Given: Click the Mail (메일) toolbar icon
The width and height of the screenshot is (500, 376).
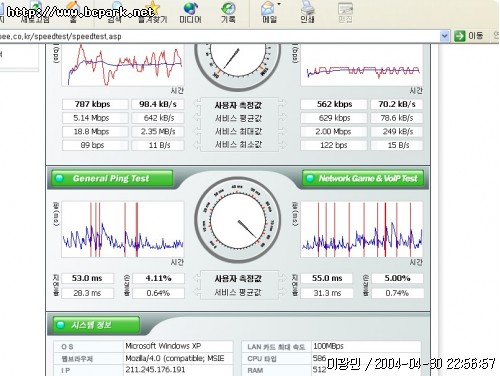Looking at the screenshot, I should coord(269,13).
